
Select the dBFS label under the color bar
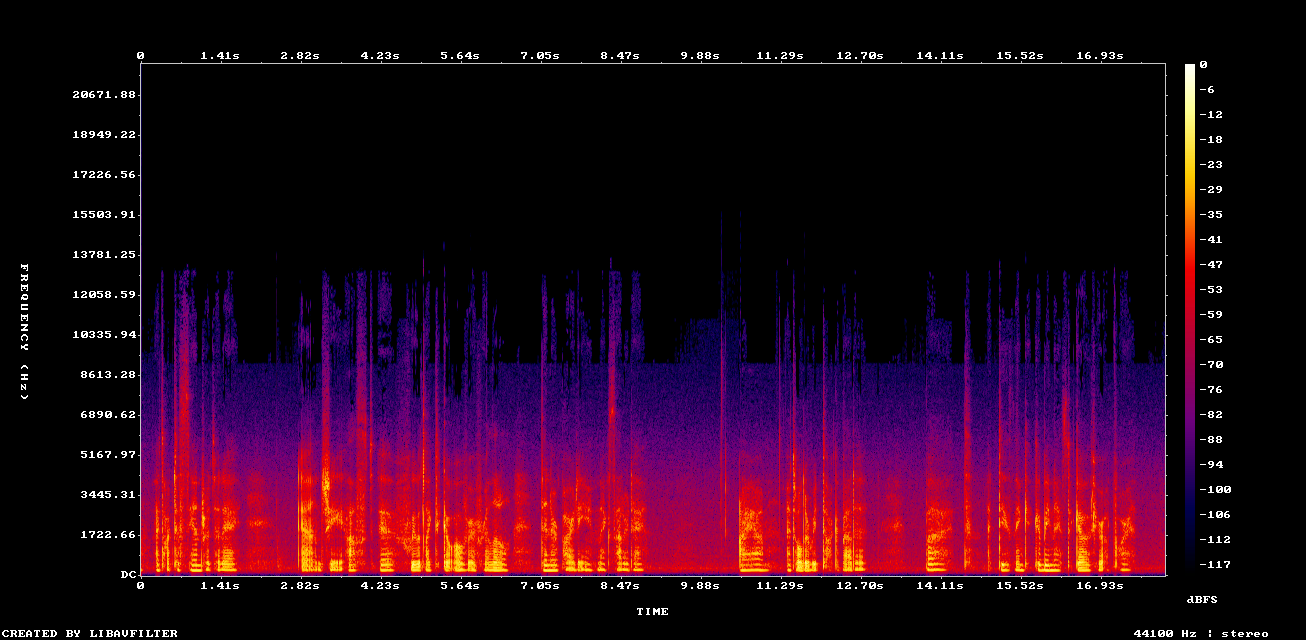click(x=1201, y=598)
